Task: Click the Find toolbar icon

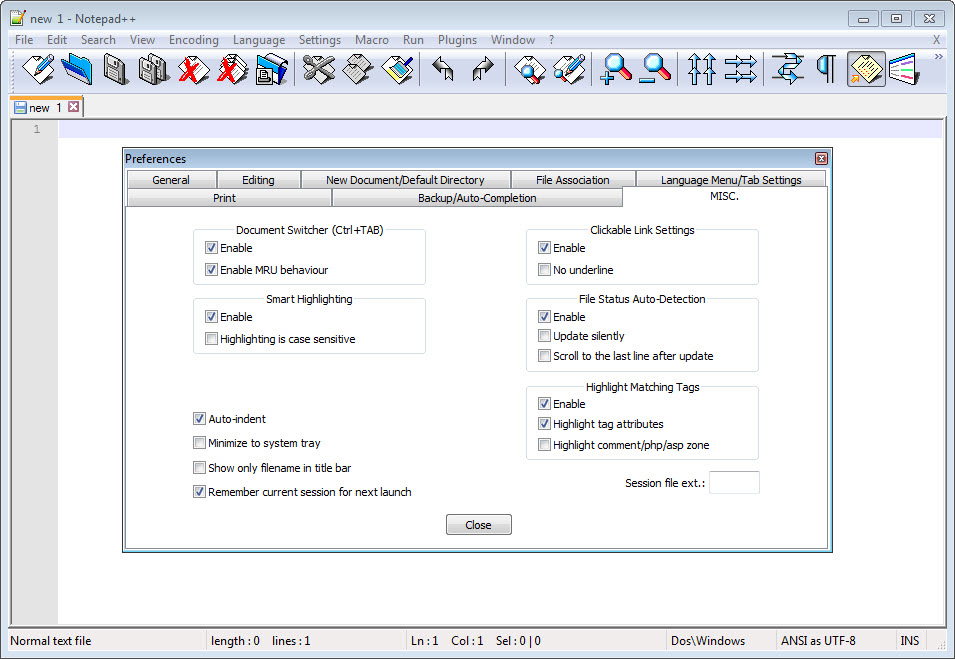Action: coord(529,69)
